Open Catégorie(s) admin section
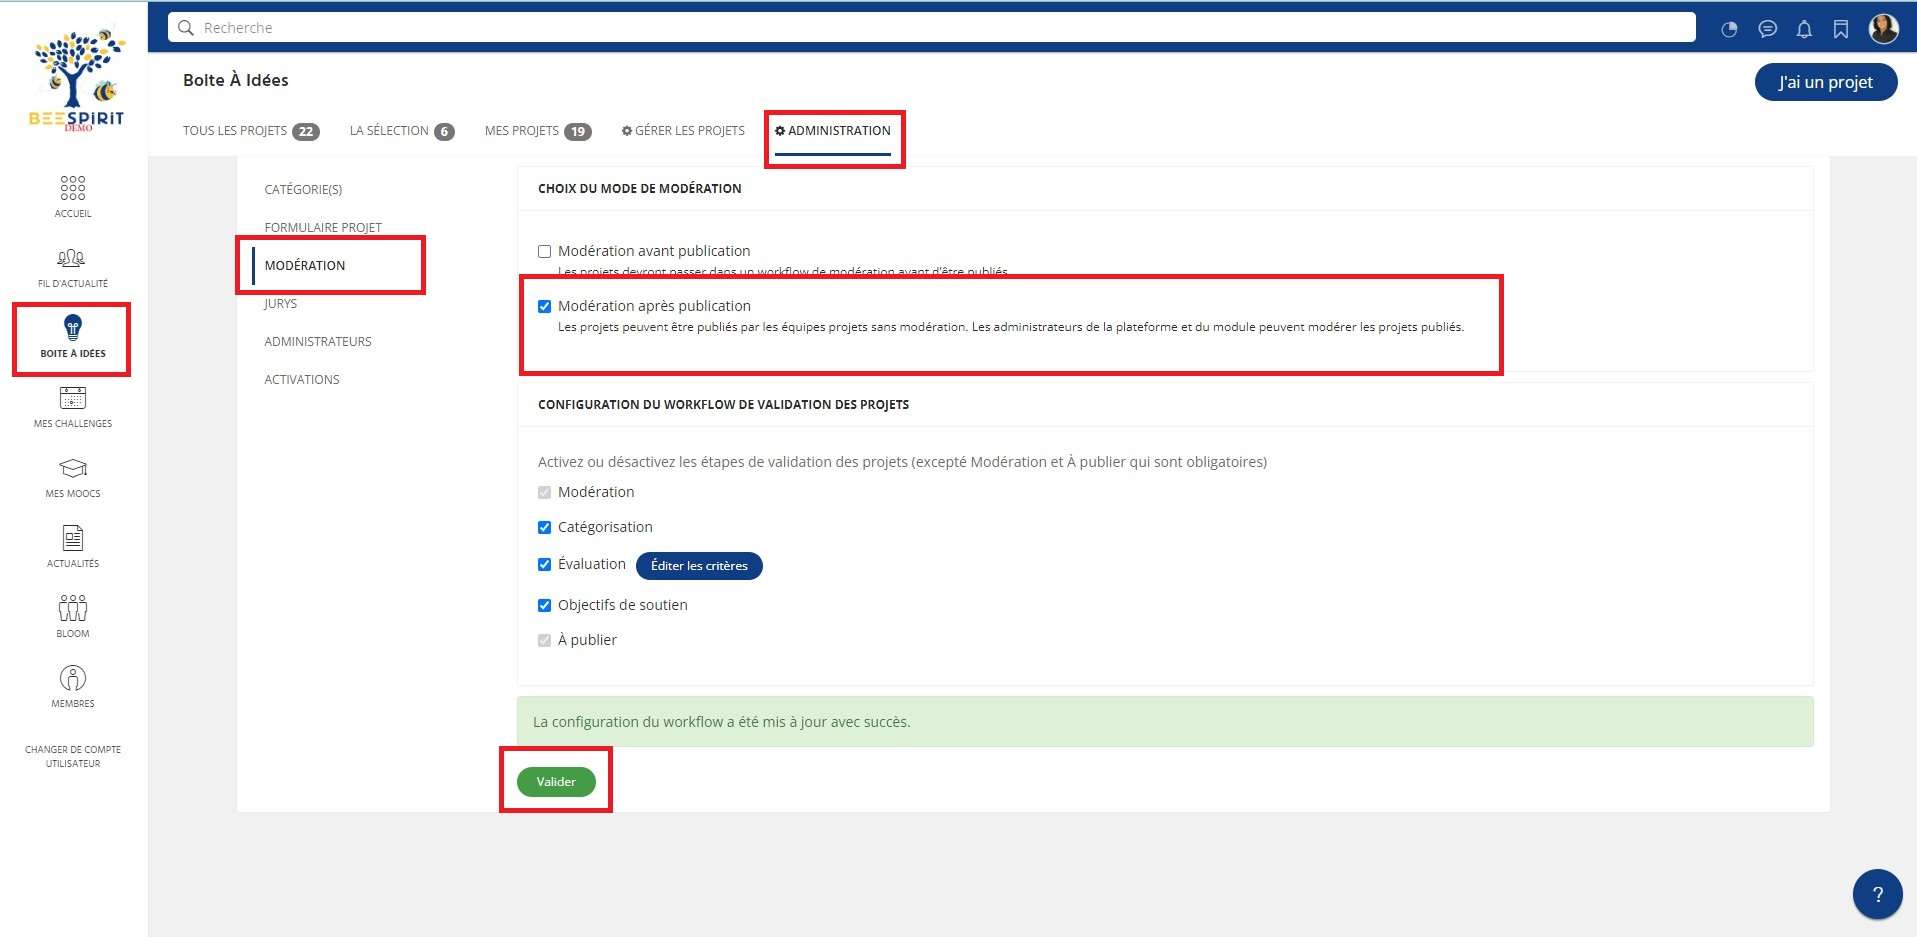Screen dimensions: 1917x937 303,189
